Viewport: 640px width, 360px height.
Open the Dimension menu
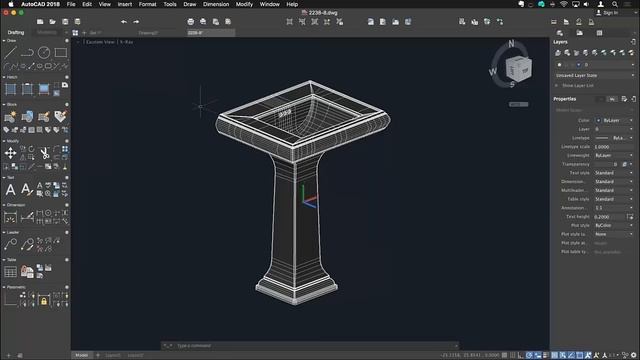point(216,4)
